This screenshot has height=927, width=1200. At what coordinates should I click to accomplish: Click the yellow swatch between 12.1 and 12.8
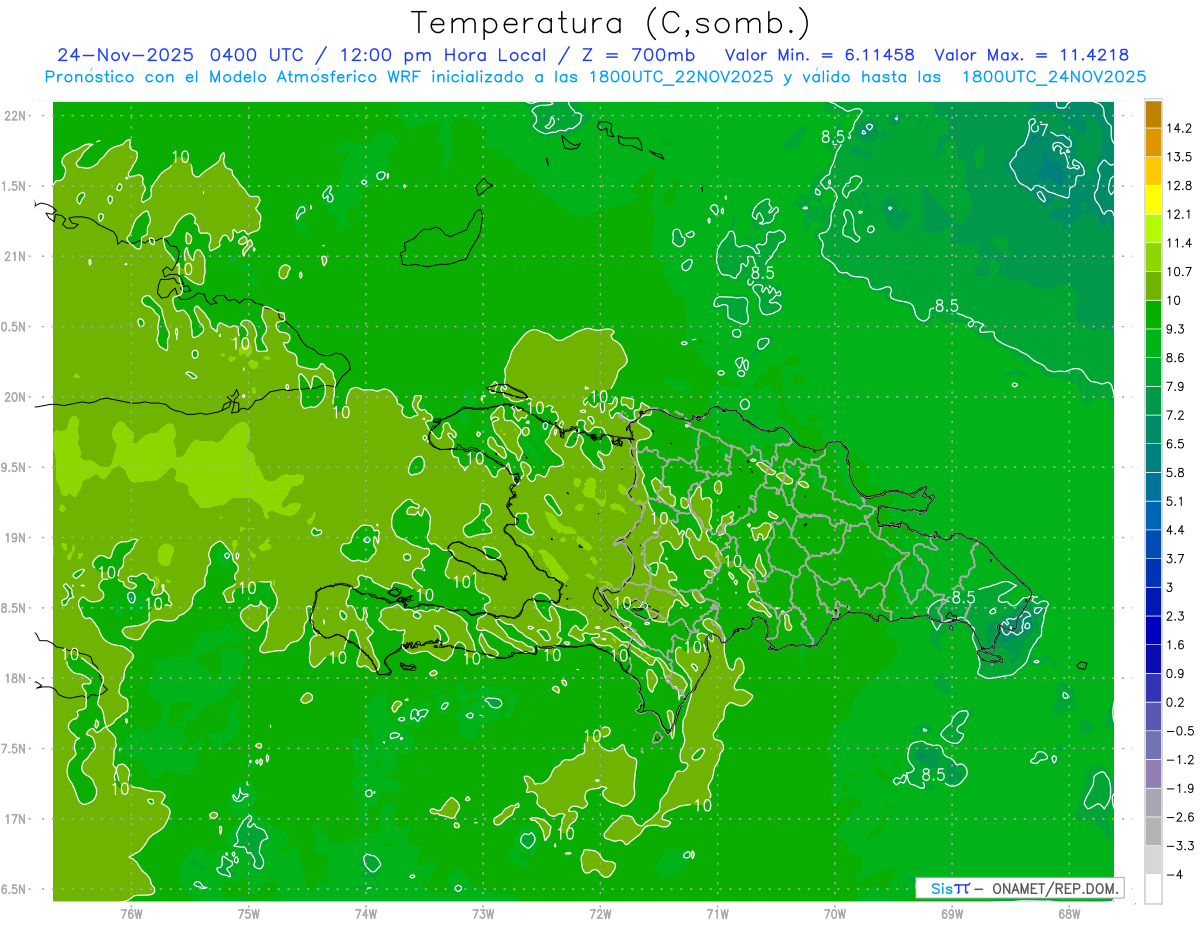1153,200
